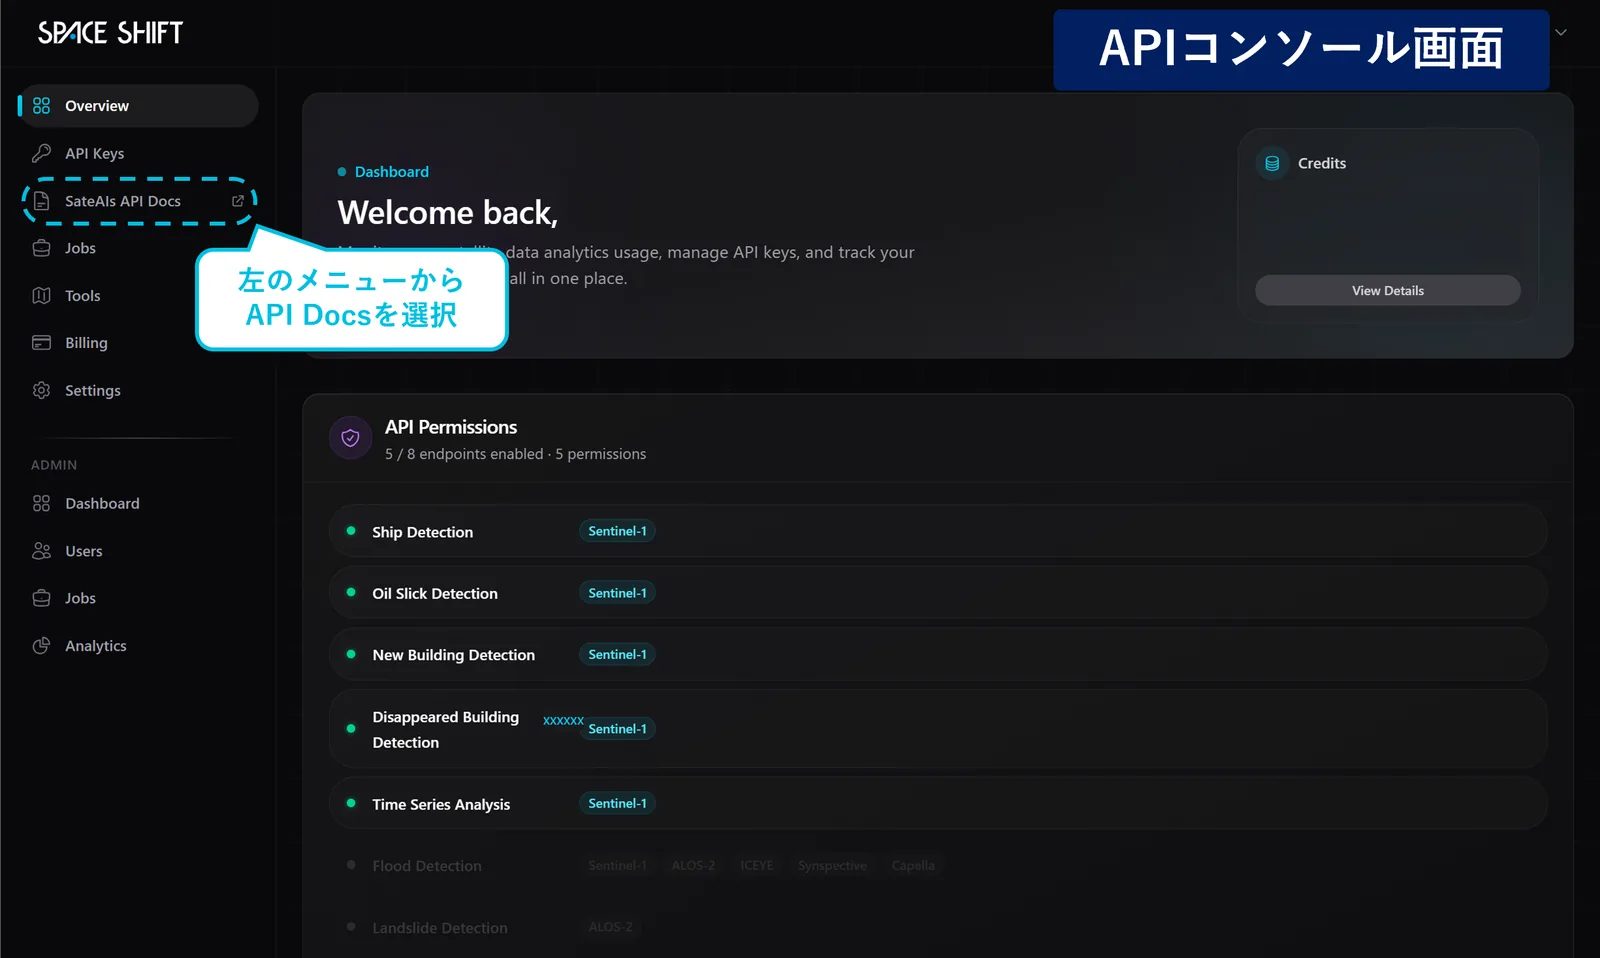Select the New Building Detection row
The height and width of the screenshot is (958, 1600).
point(938,654)
